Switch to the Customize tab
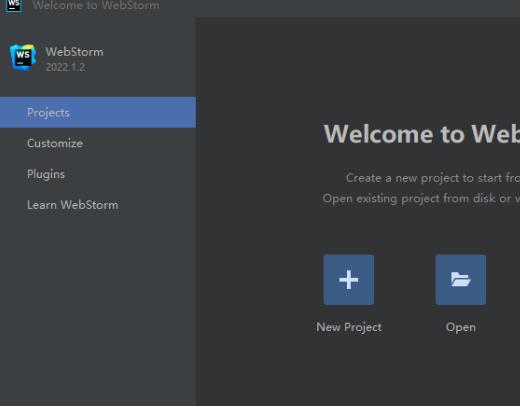The height and width of the screenshot is (406, 520). point(98,143)
